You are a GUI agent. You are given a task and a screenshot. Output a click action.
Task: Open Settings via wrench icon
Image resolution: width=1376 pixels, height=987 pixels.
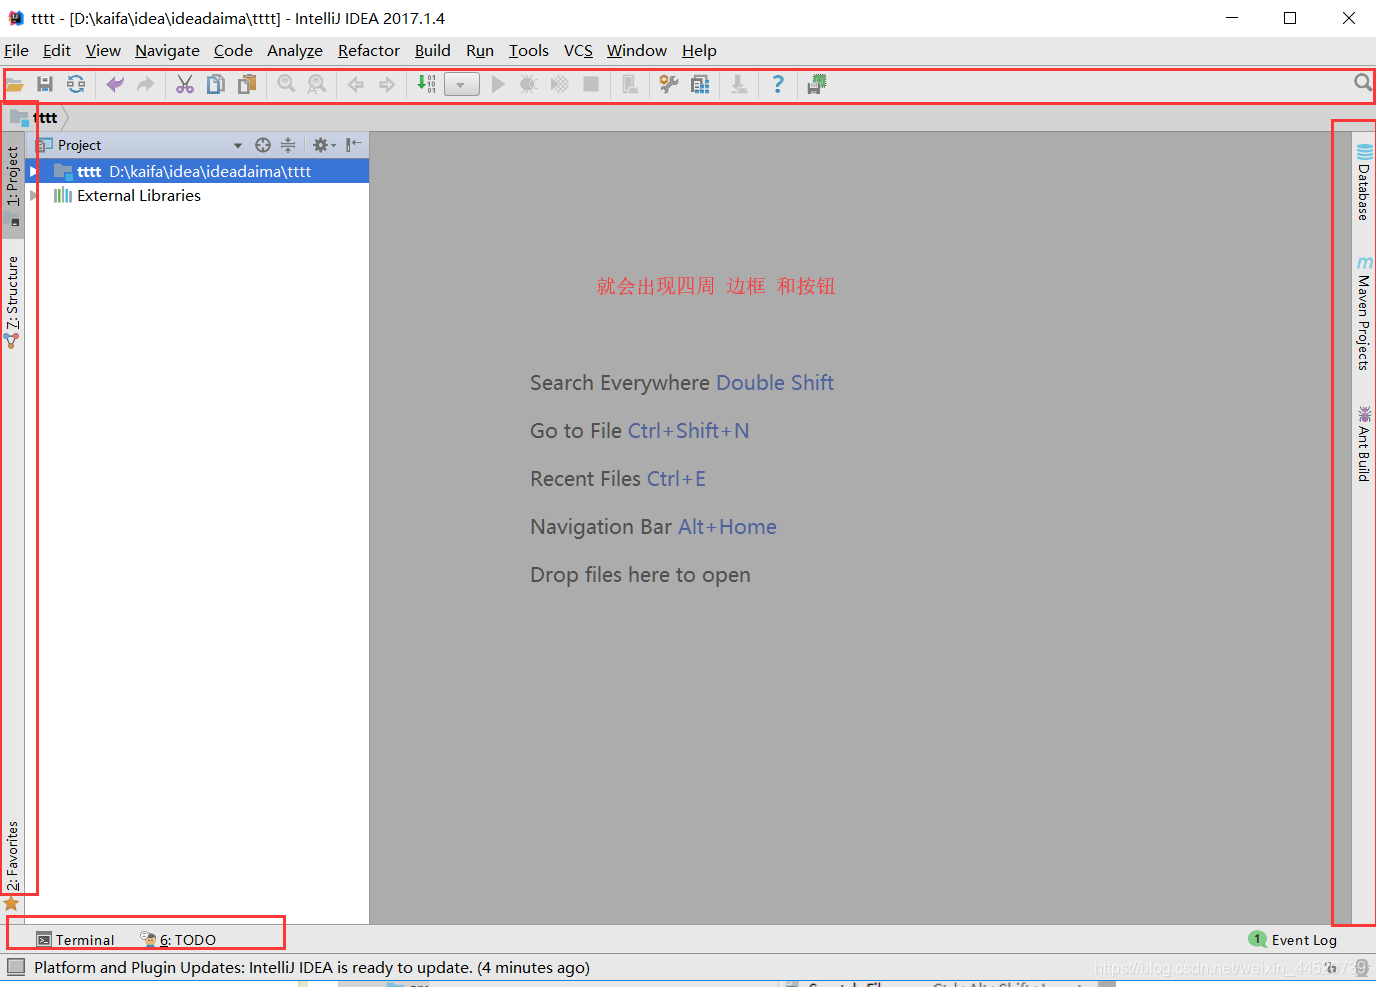click(x=669, y=85)
